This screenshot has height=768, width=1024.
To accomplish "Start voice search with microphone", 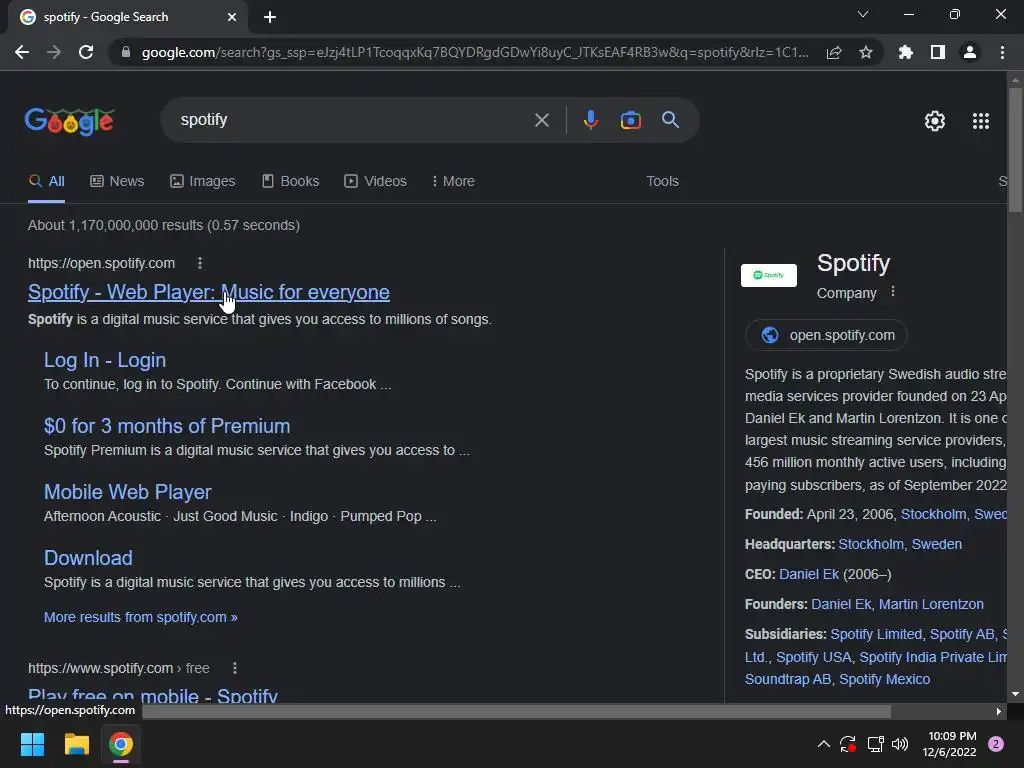I will pos(590,120).
